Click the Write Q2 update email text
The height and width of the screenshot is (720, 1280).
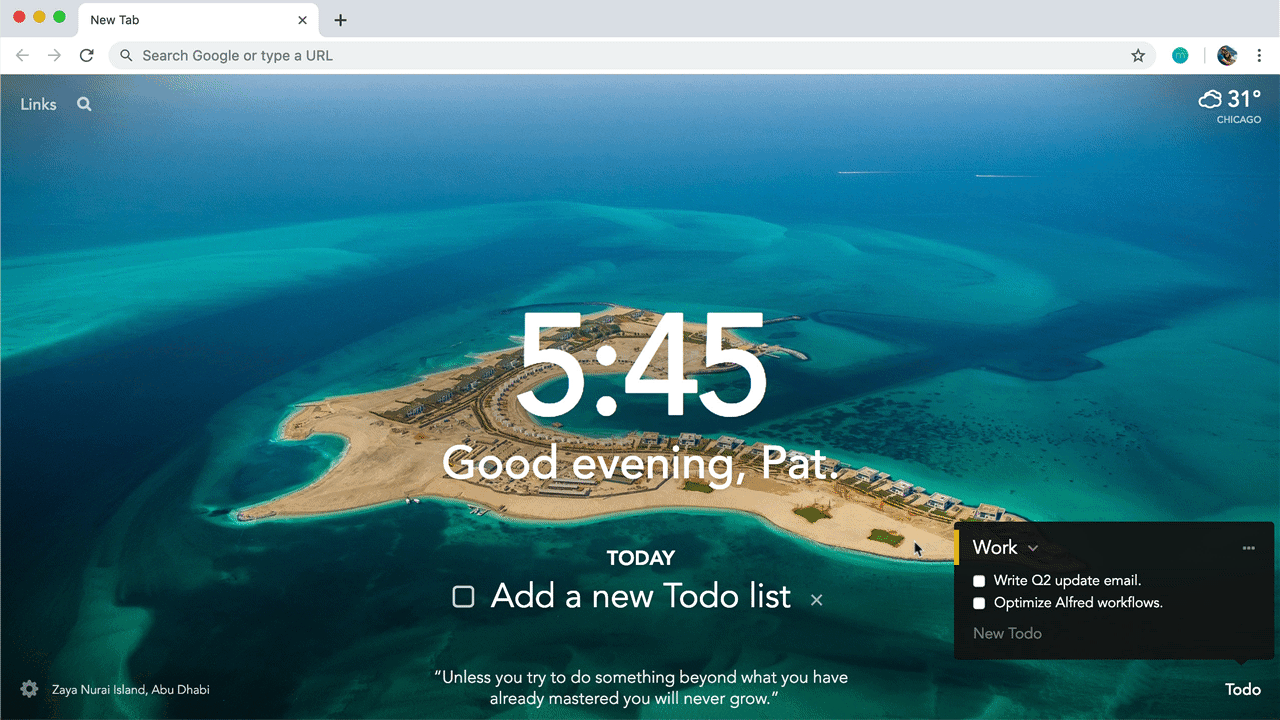(1067, 581)
